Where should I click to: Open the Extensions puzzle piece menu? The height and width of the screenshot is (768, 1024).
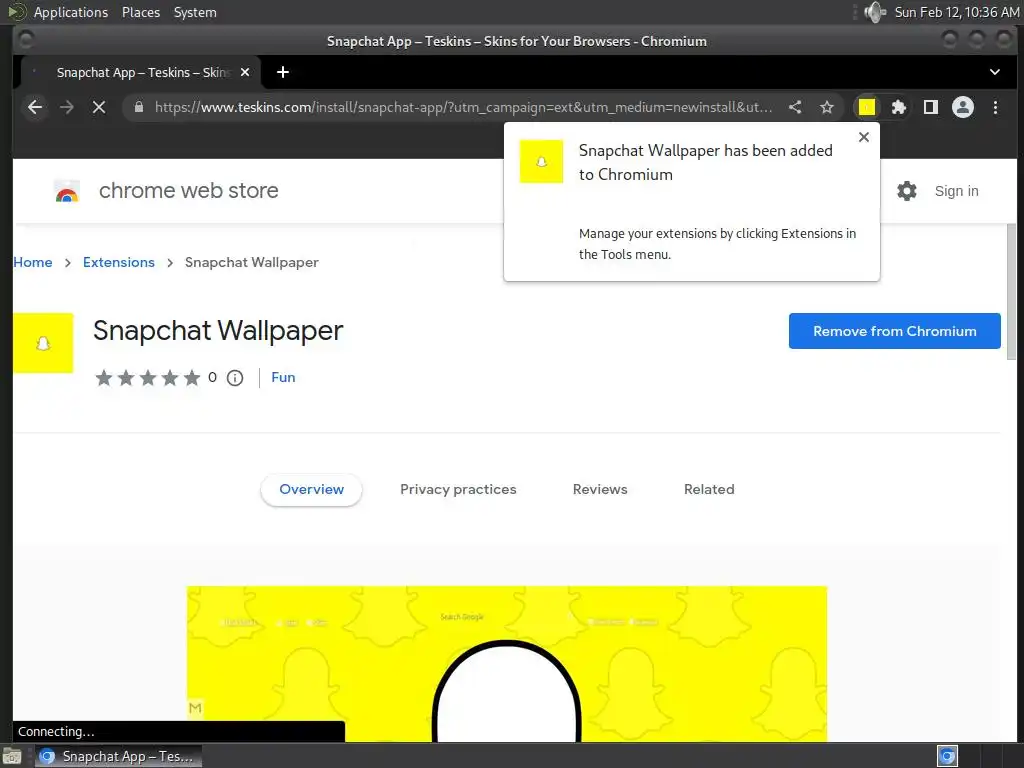(899, 107)
